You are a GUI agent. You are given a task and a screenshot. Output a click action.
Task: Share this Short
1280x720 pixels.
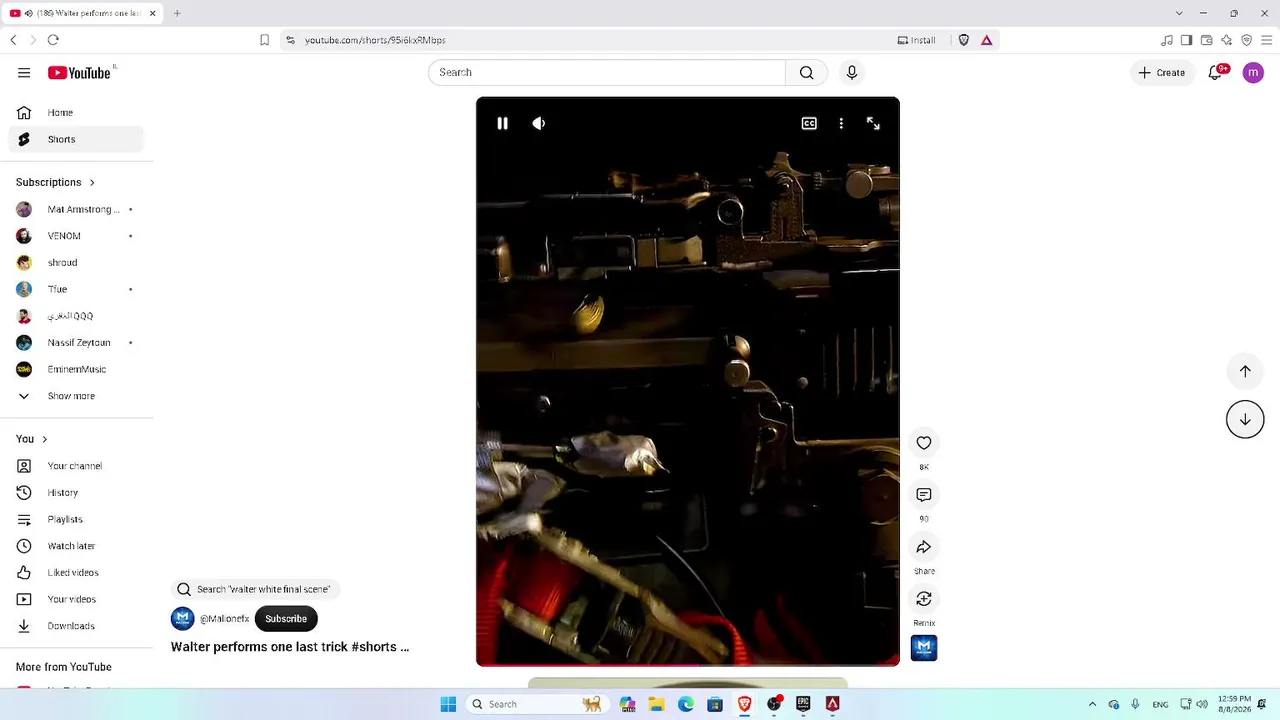tap(924, 547)
